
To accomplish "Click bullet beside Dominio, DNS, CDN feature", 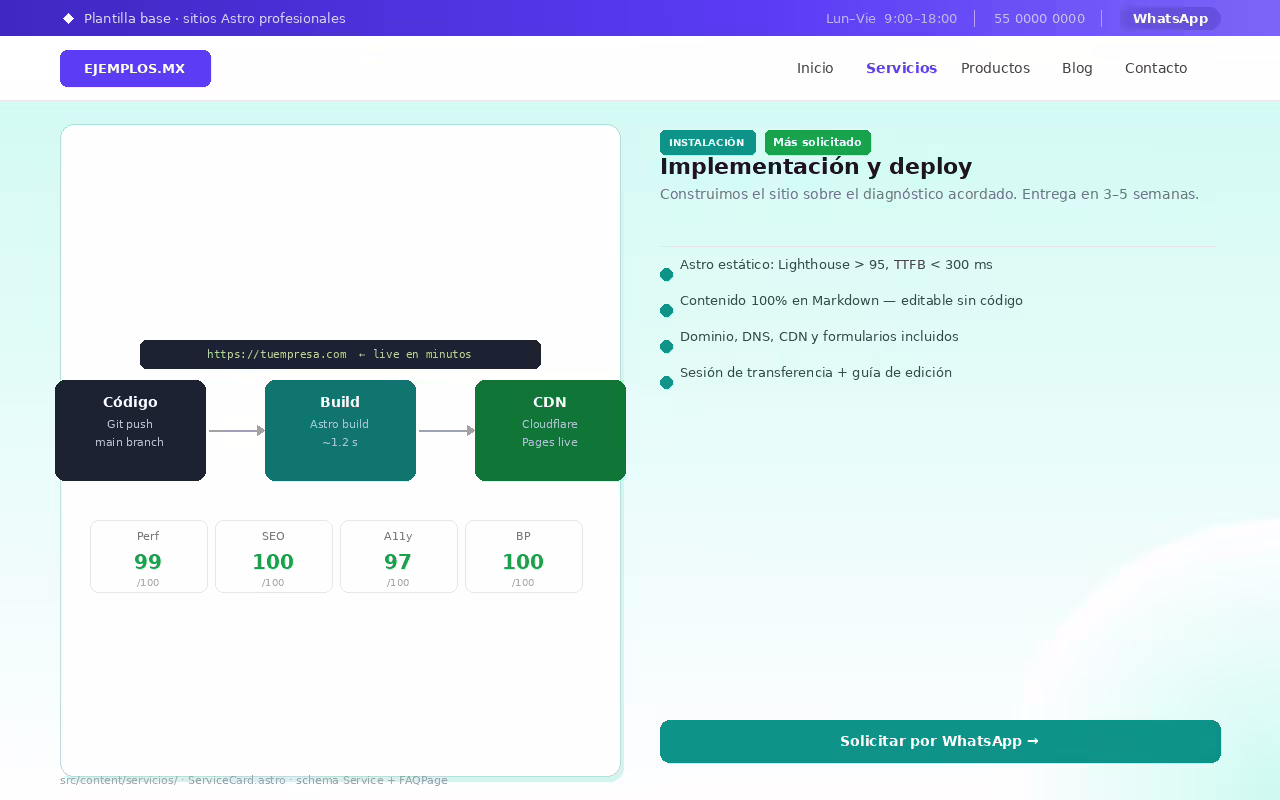I will 666,347.
